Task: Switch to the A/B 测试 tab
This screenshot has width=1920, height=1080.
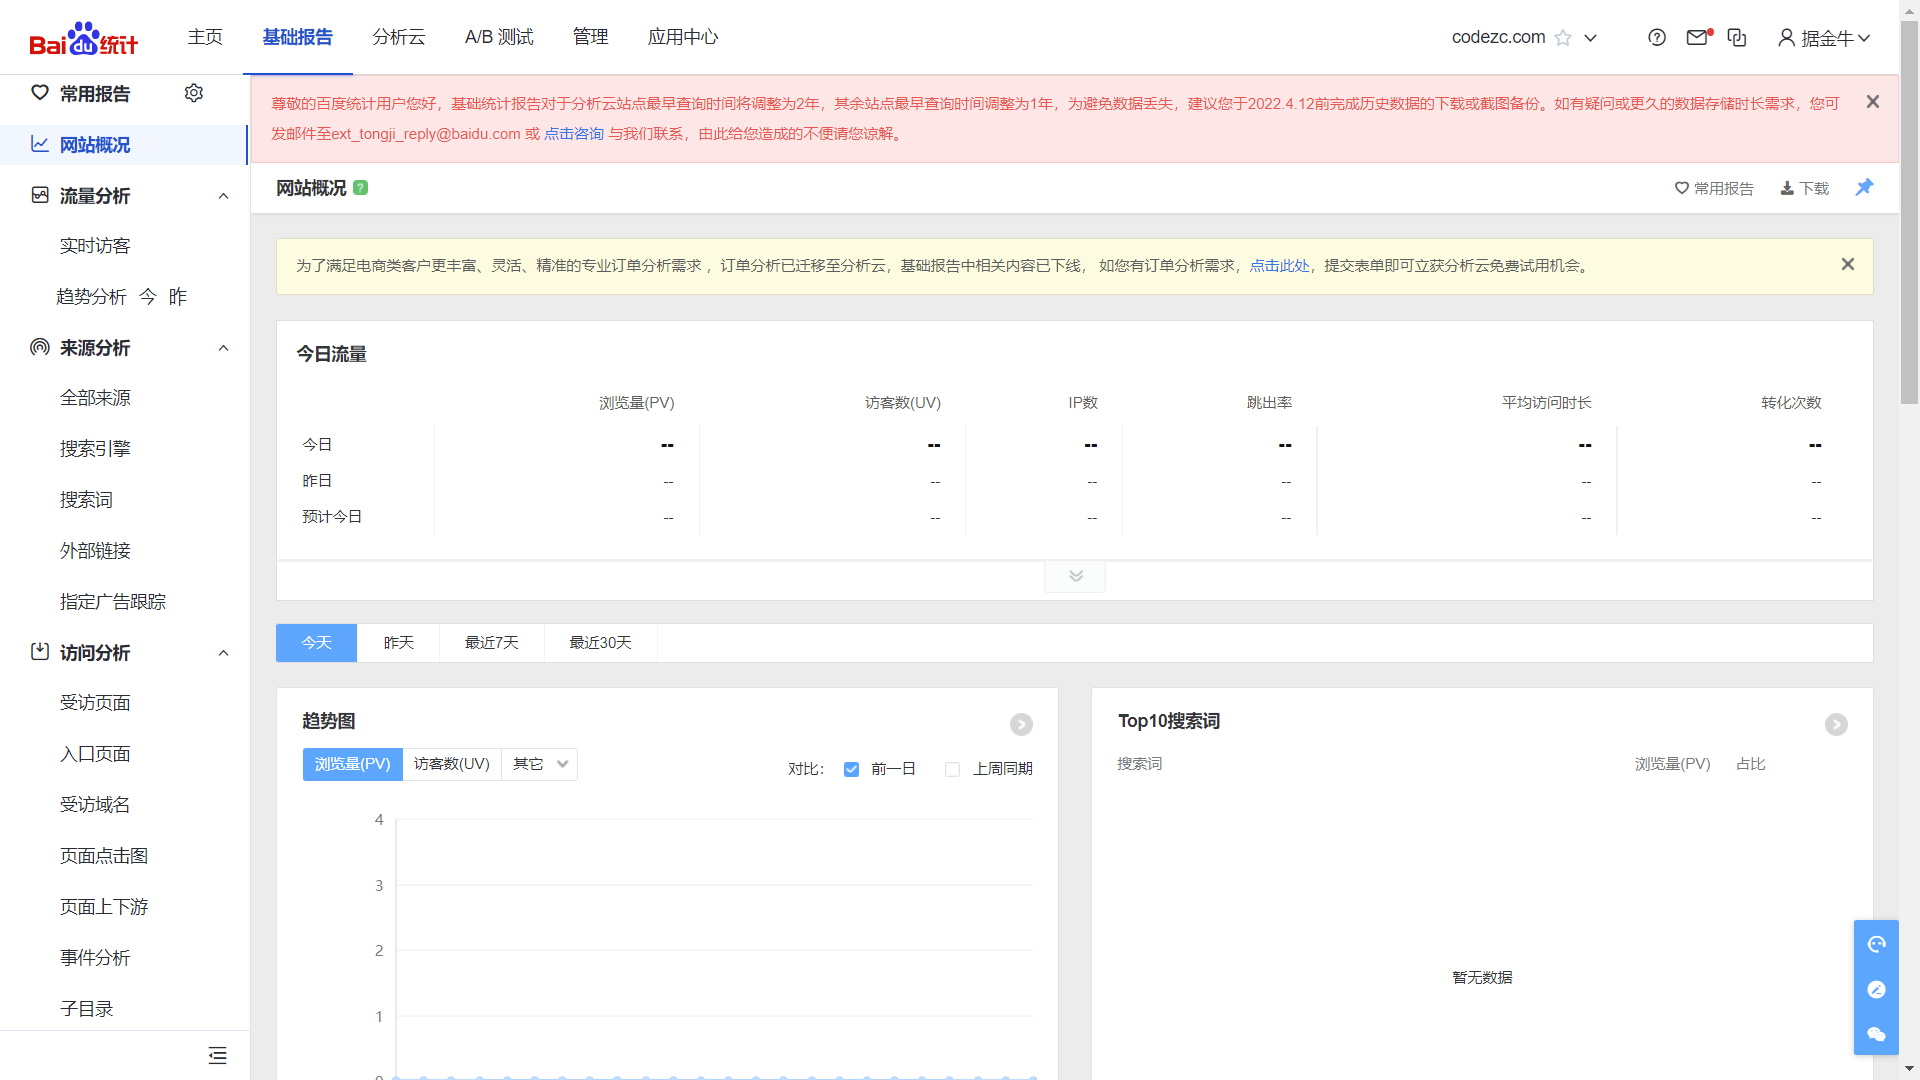Action: tap(499, 37)
